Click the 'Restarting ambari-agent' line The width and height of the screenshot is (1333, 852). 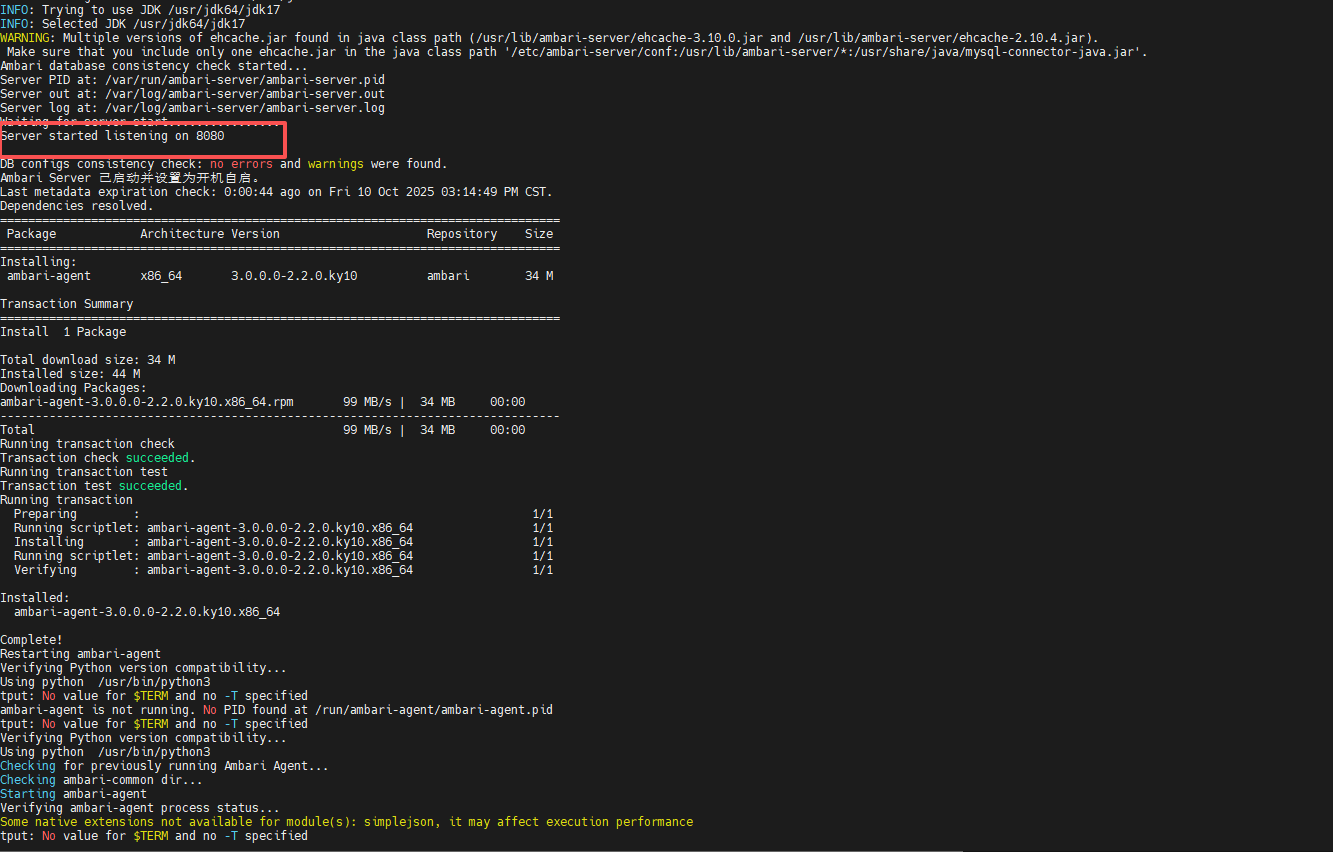pyautogui.click(x=80, y=654)
